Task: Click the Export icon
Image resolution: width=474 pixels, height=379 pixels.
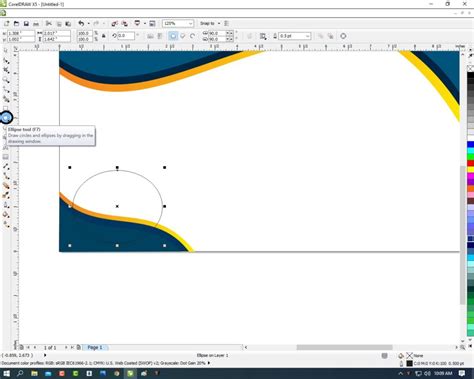Action: click(x=125, y=23)
